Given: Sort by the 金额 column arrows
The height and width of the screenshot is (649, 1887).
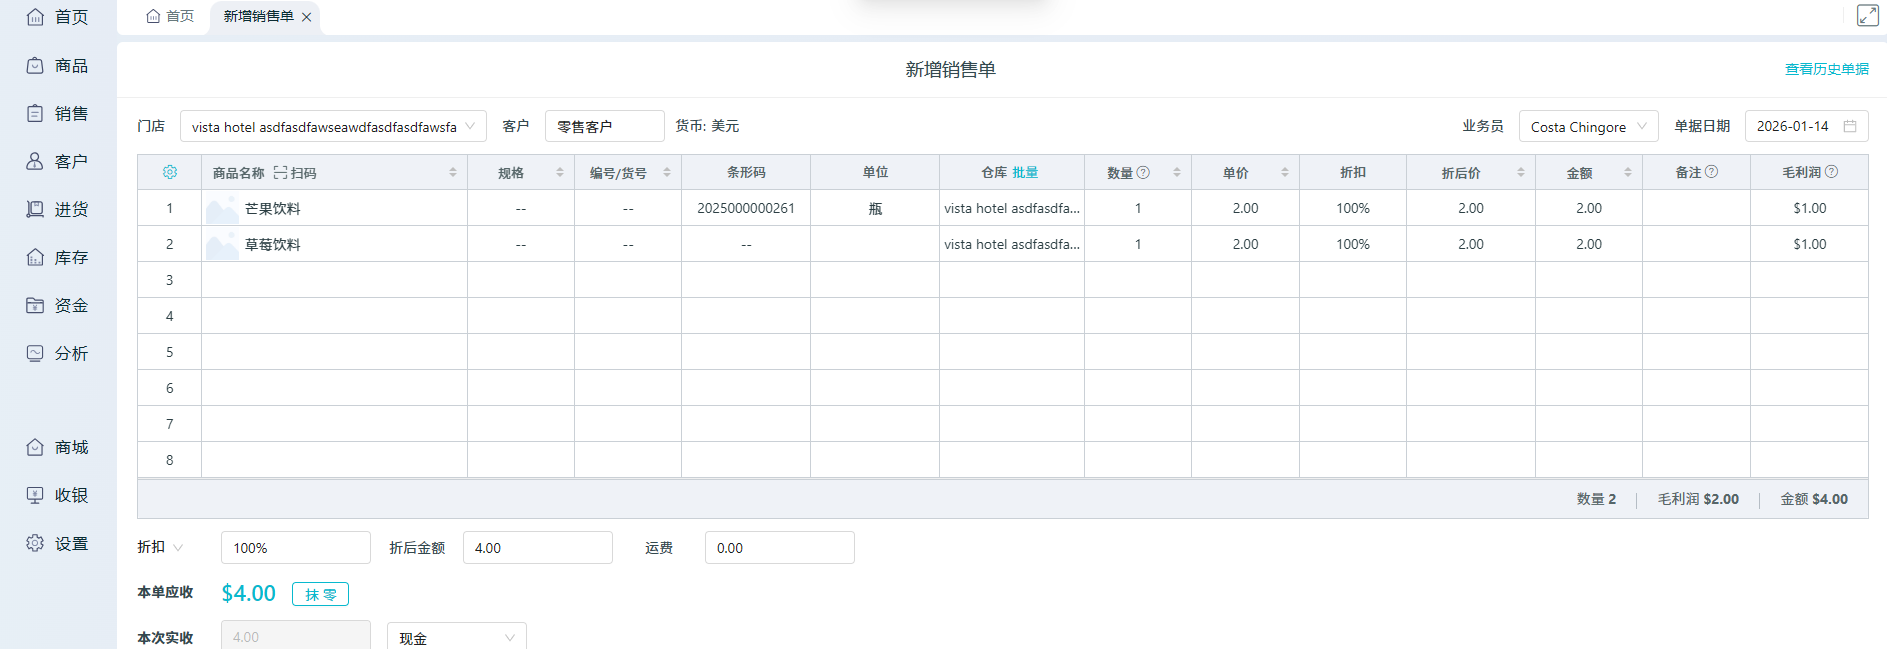Looking at the screenshot, I should pyautogui.click(x=1628, y=173).
